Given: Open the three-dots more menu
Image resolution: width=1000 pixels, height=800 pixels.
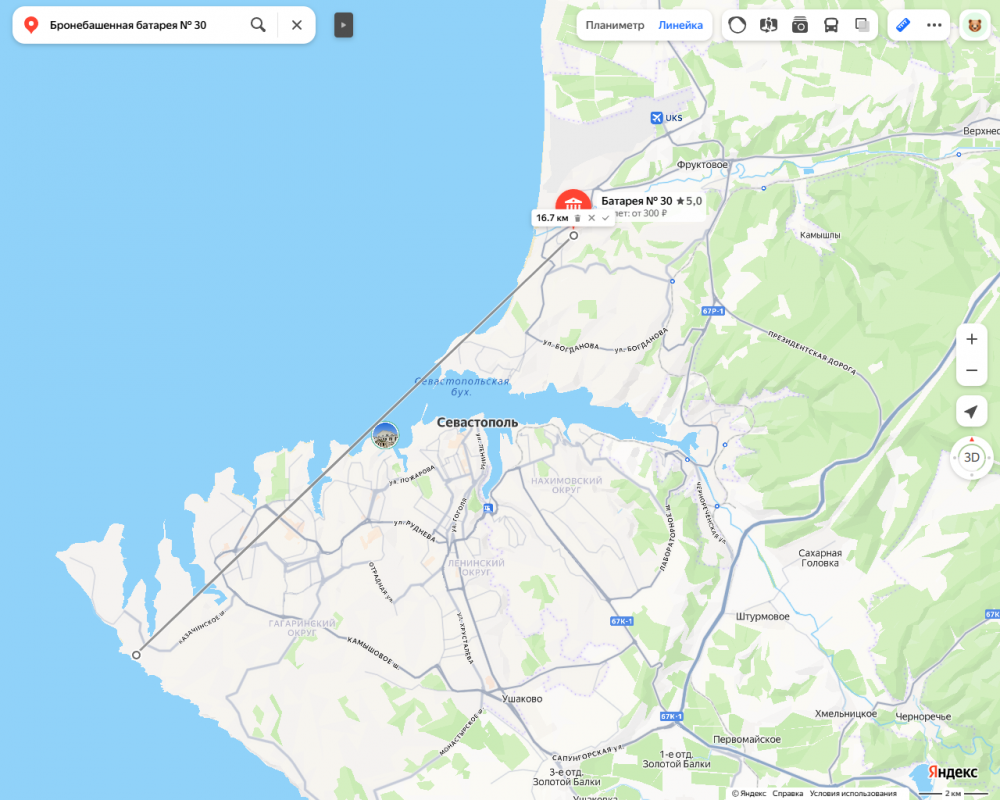Looking at the screenshot, I should [x=934, y=25].
